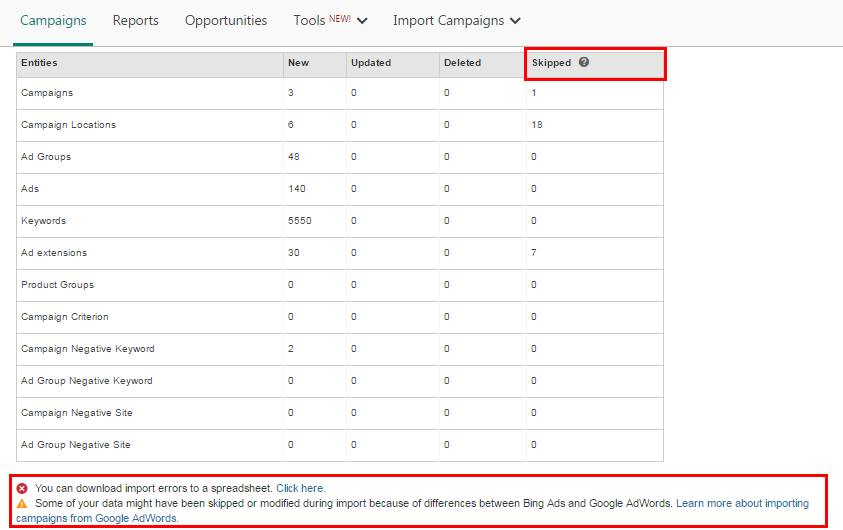
Task: Go to the Opportunities tab
Action: [x=226, y=20]
